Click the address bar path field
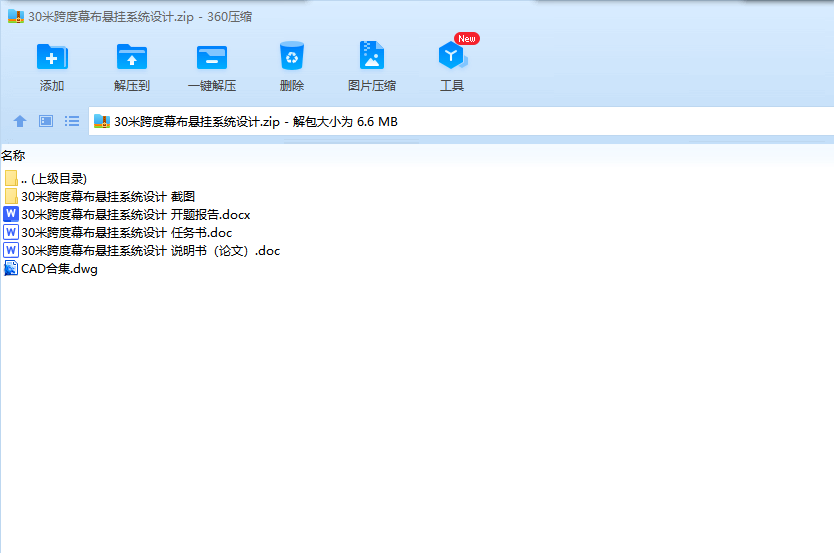834x553 pixels. 461,121
